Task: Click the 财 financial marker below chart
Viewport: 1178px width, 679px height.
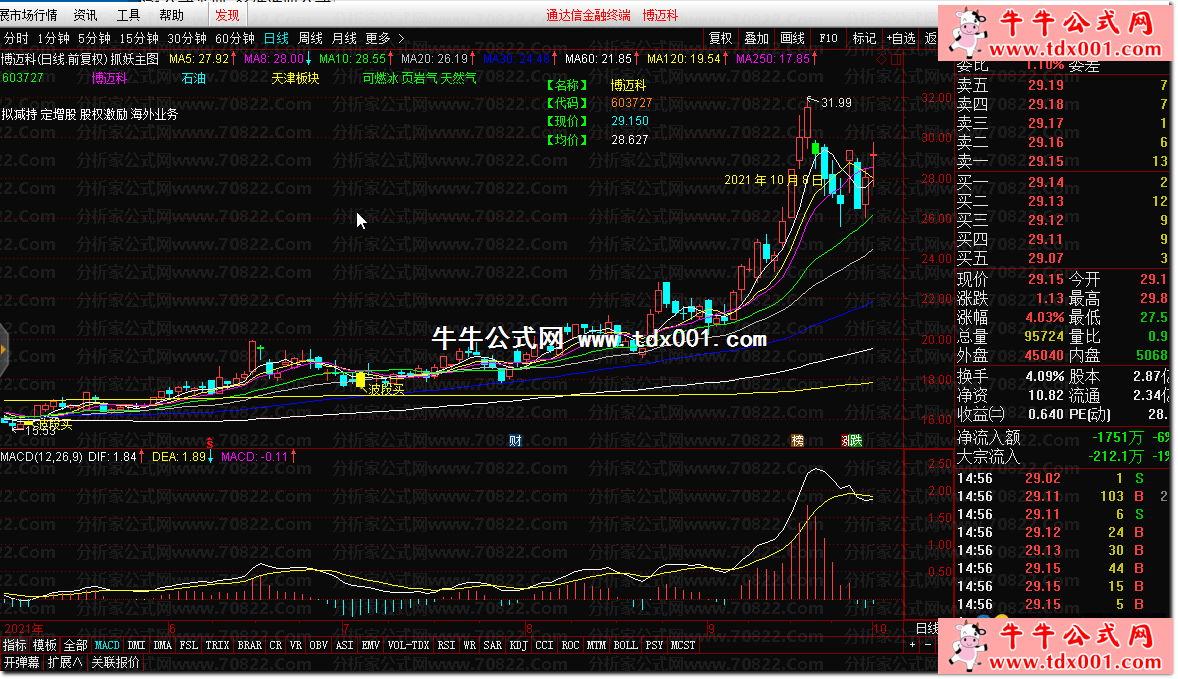Action: [515, 441]
